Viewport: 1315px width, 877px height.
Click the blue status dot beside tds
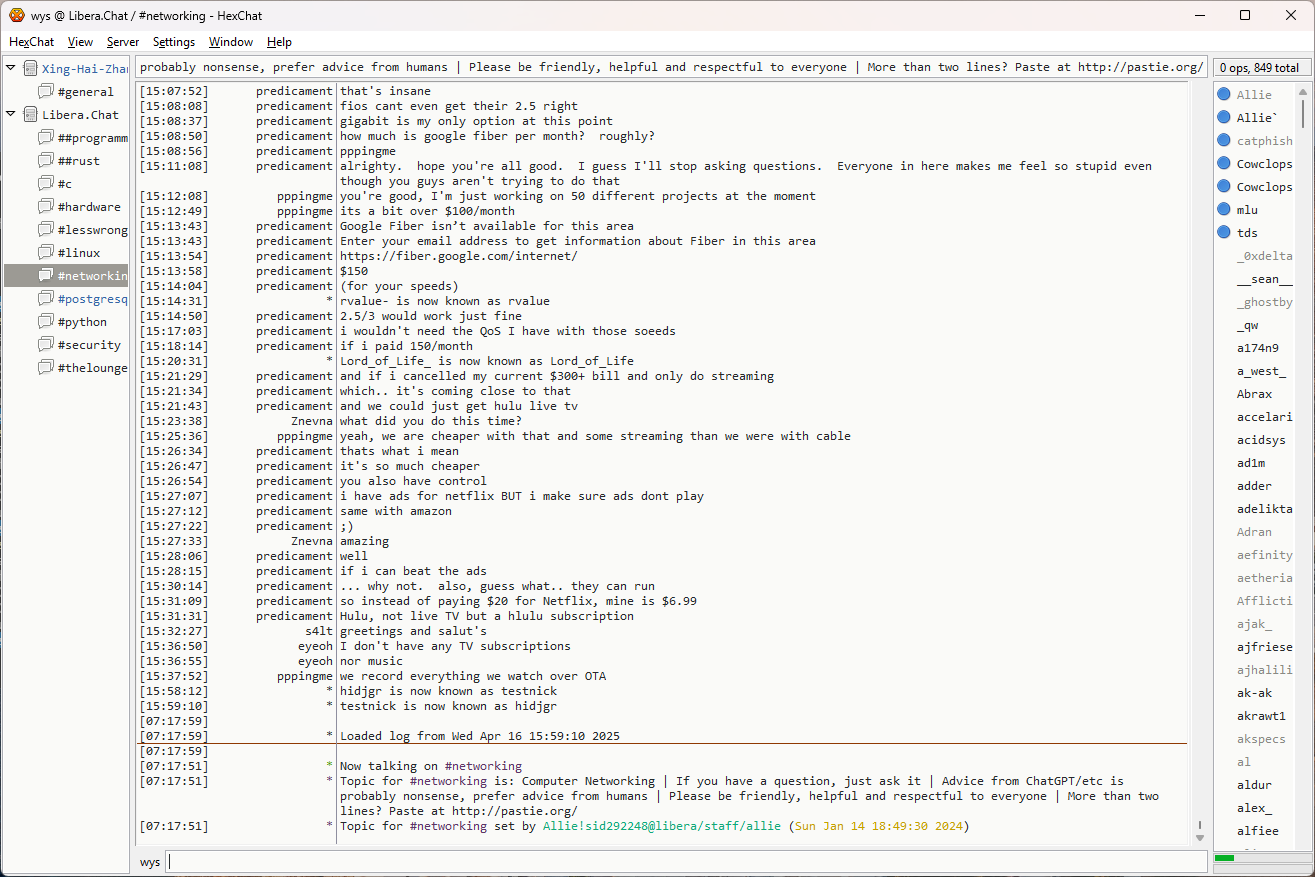pyautogui.click(x=1223, y=233)
